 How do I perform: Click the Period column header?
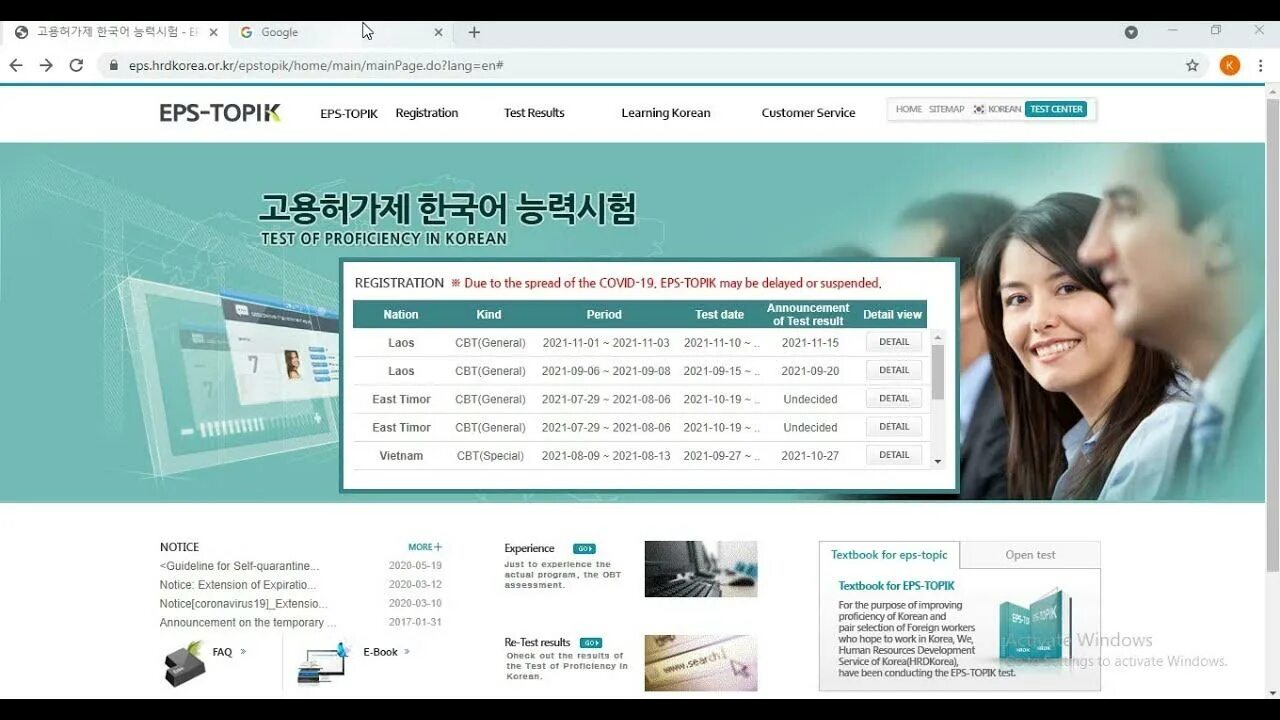point(604,314)
